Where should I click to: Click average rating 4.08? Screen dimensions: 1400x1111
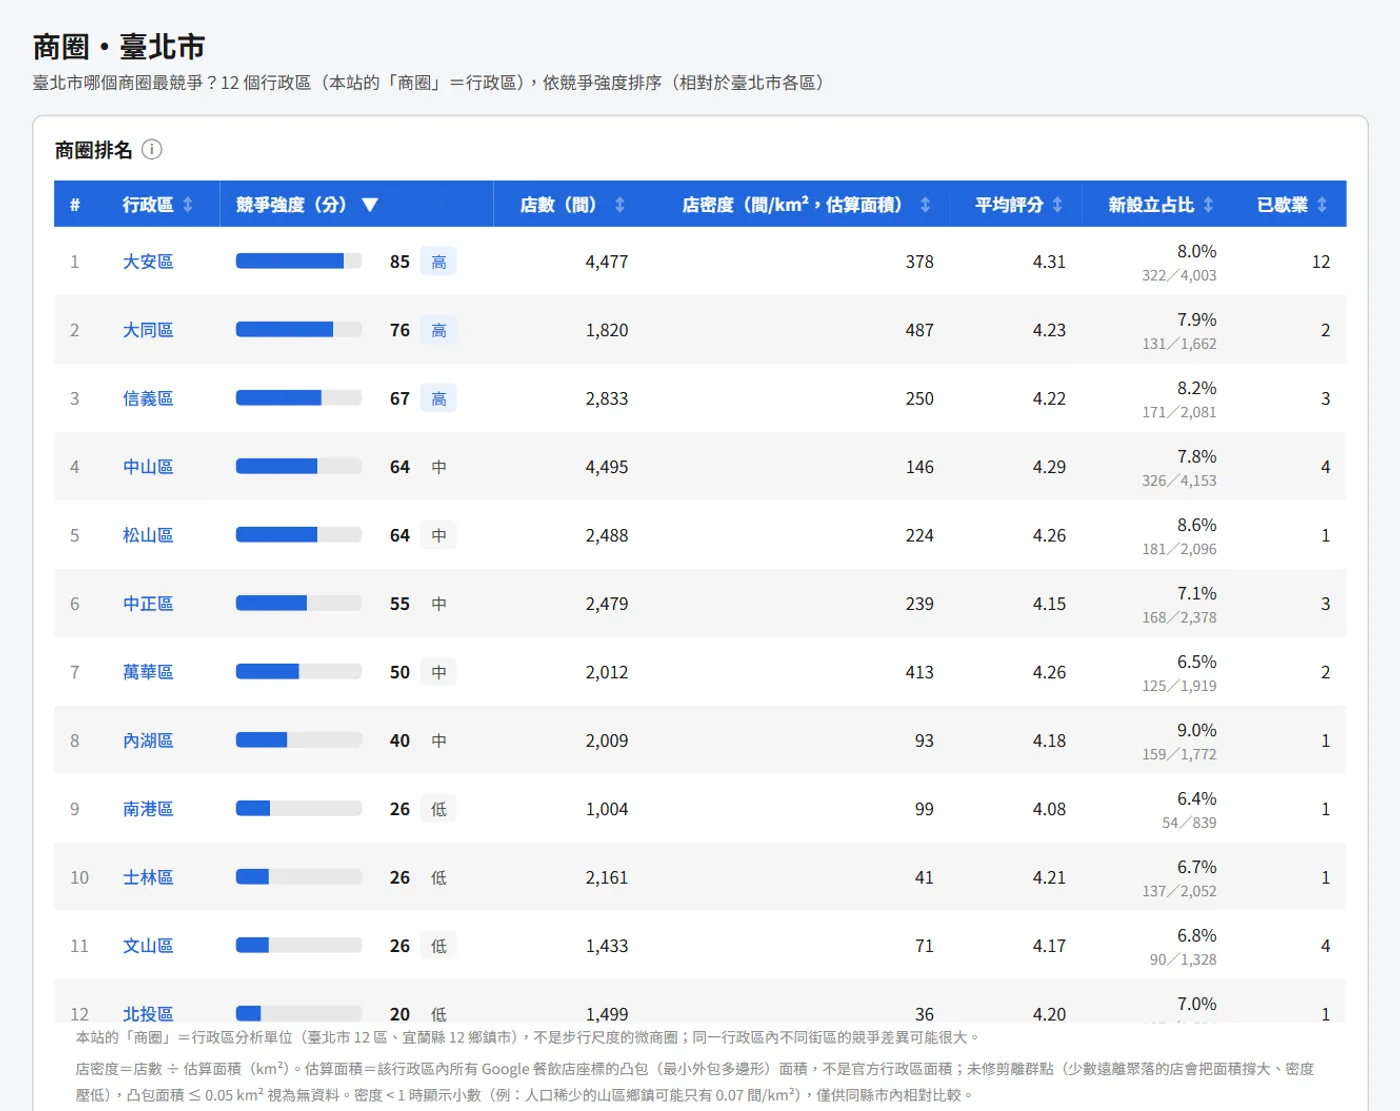(x=1049, y=809)
